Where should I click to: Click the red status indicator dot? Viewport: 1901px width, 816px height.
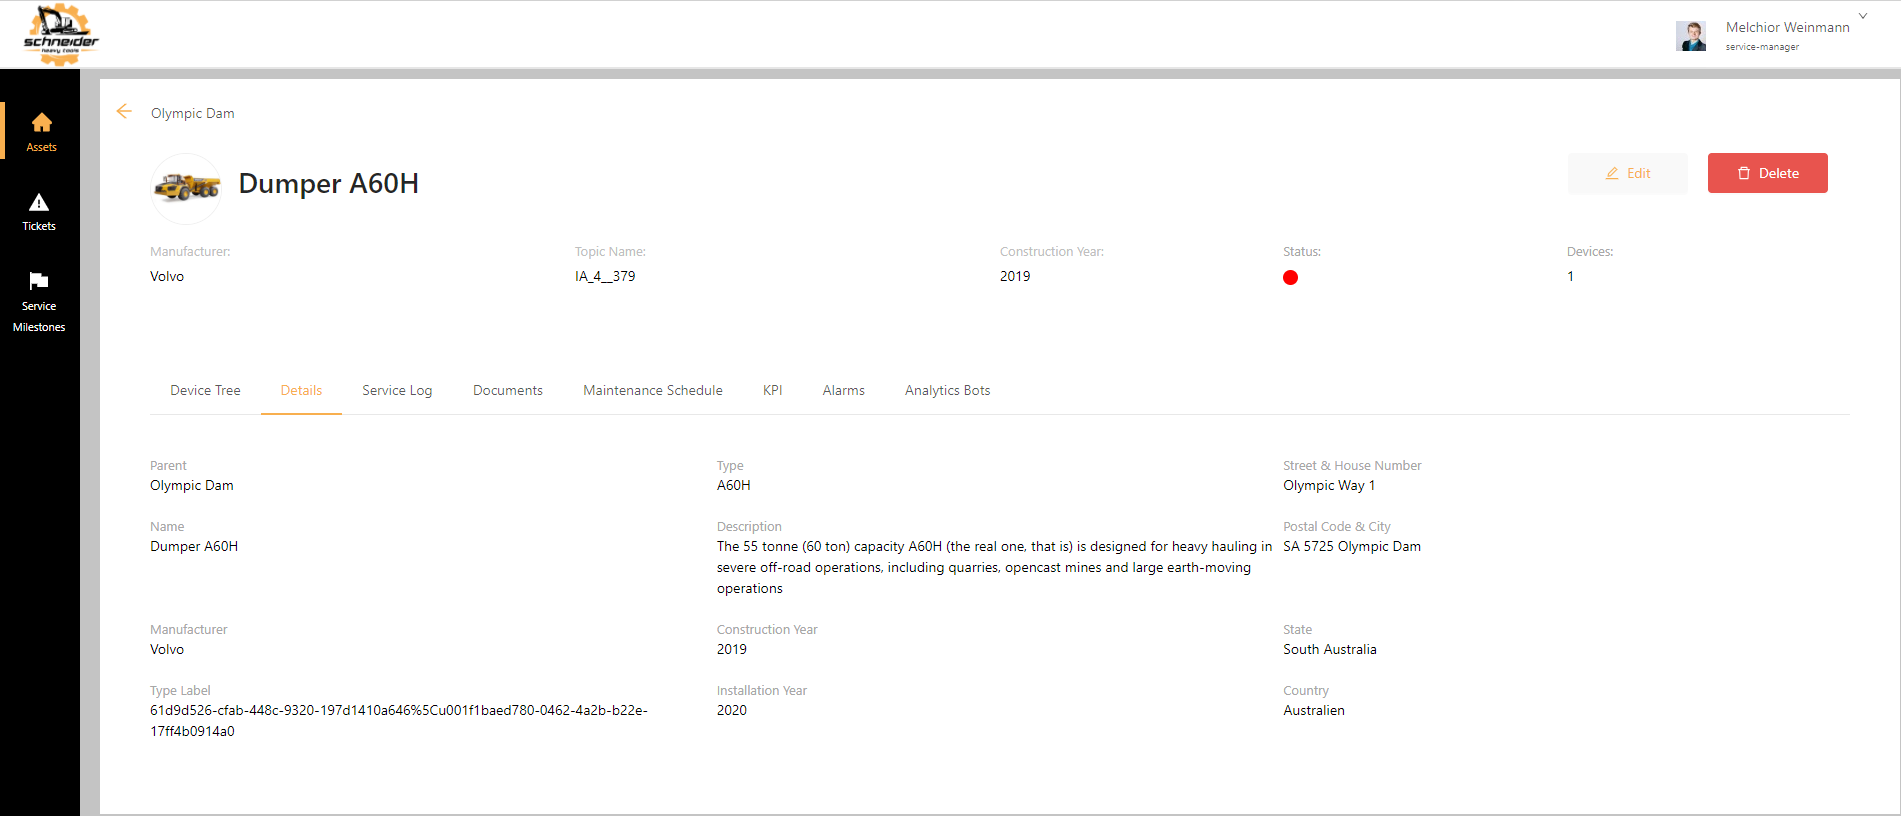(1290, 278)
